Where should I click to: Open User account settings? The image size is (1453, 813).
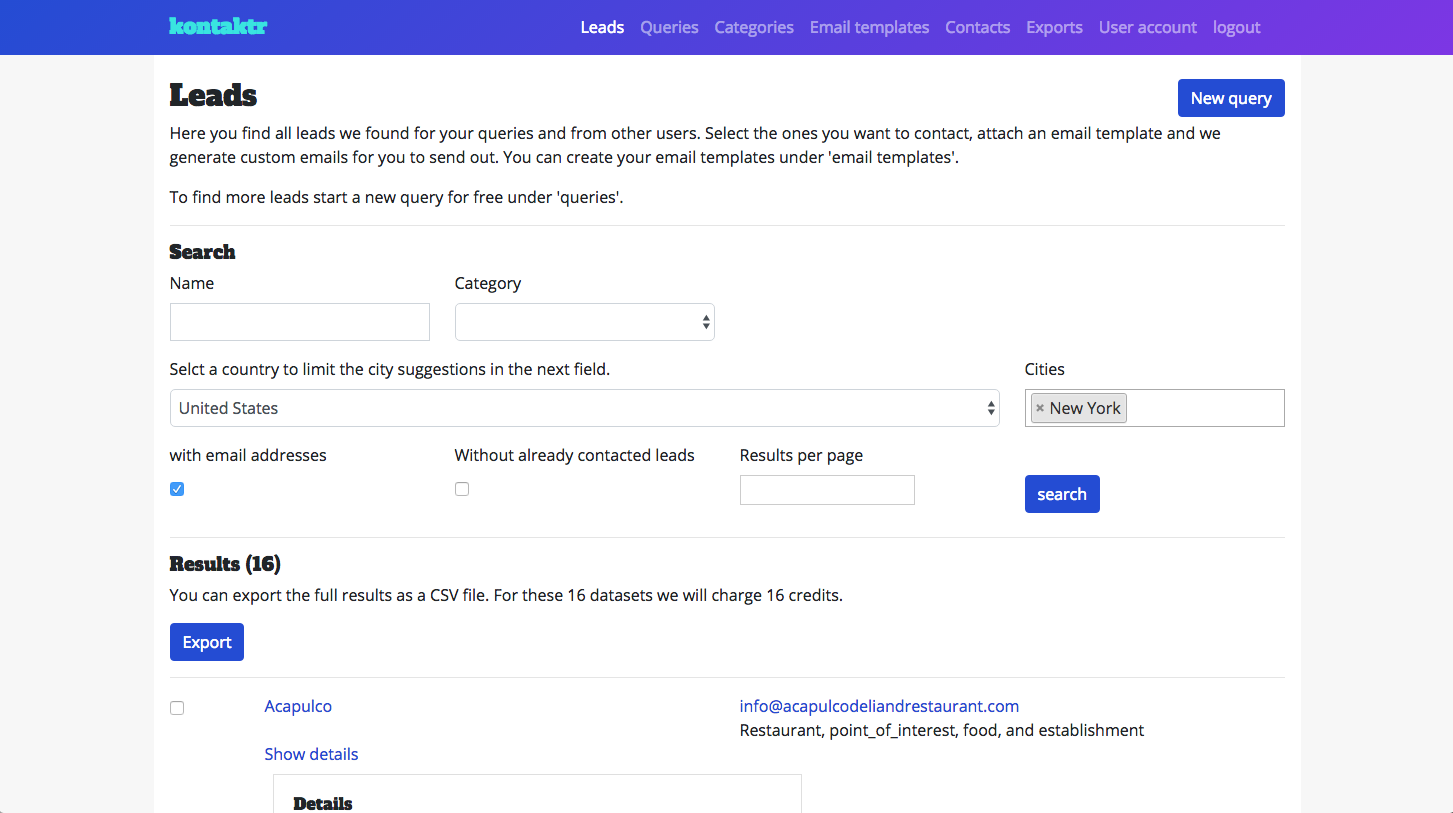coord(1147,27)
